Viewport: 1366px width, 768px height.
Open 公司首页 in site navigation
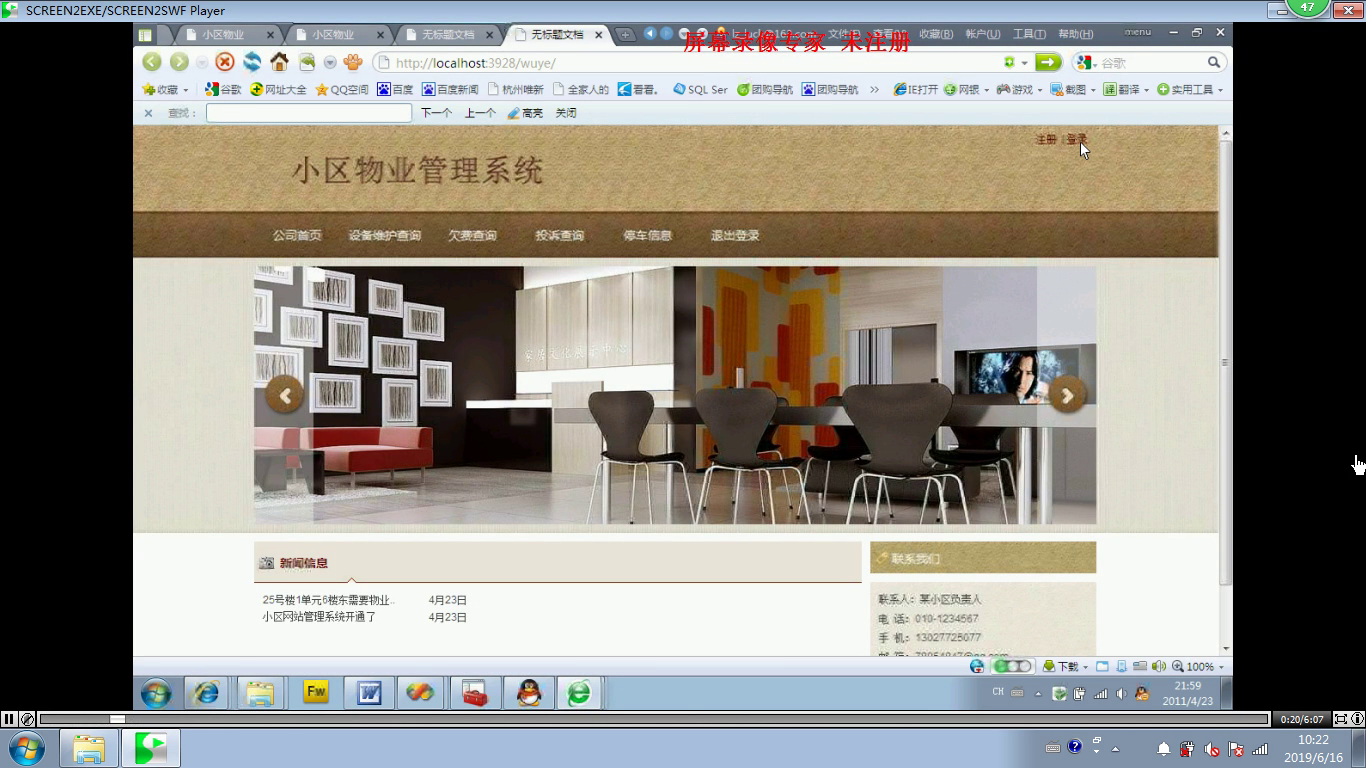(x=297, y=236)
